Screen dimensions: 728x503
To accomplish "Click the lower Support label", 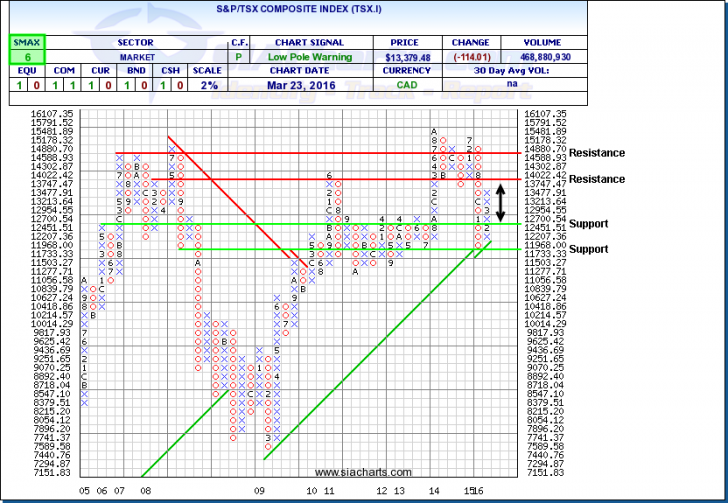I will (x=591, y=248).
